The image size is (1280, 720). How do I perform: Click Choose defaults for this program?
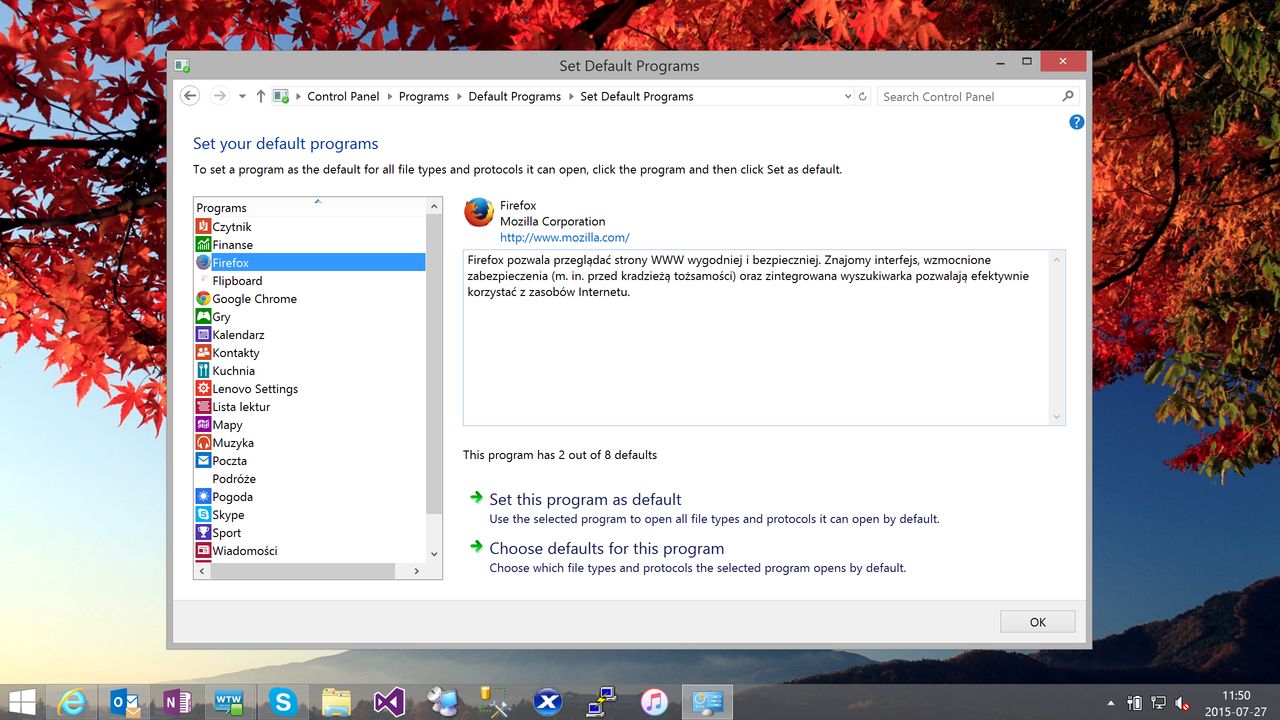click(x=606, y=548)
